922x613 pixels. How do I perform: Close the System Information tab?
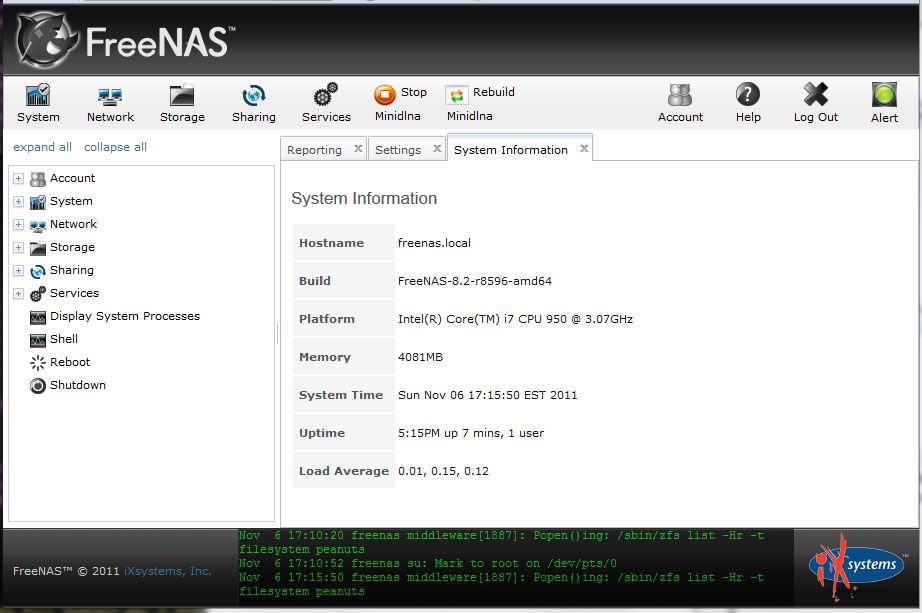click(584, 149)
